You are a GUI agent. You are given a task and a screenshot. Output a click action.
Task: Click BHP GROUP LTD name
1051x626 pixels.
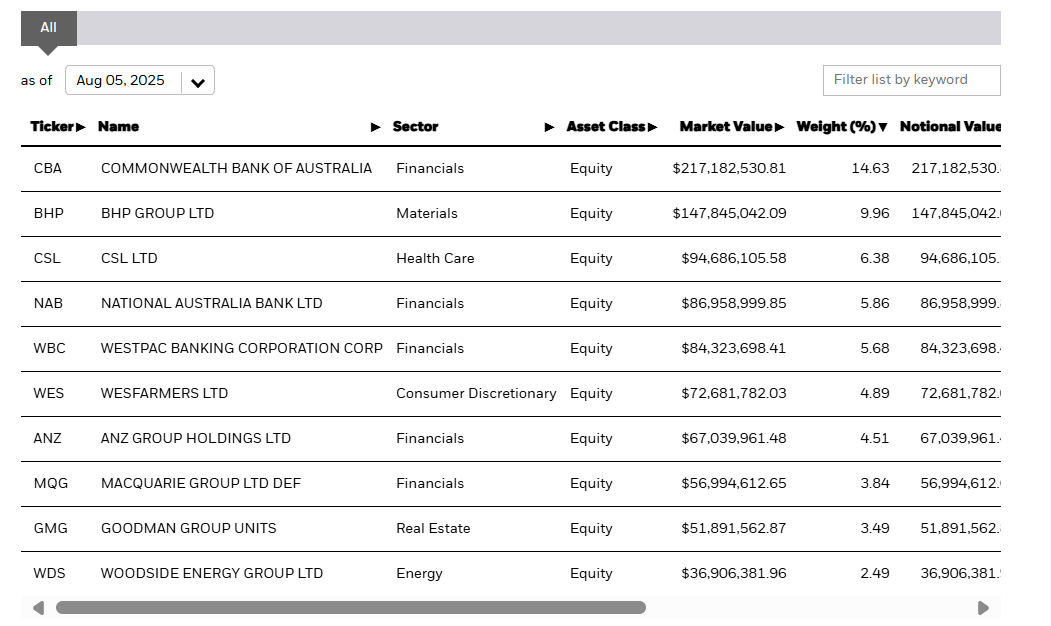tap(157, 214)
